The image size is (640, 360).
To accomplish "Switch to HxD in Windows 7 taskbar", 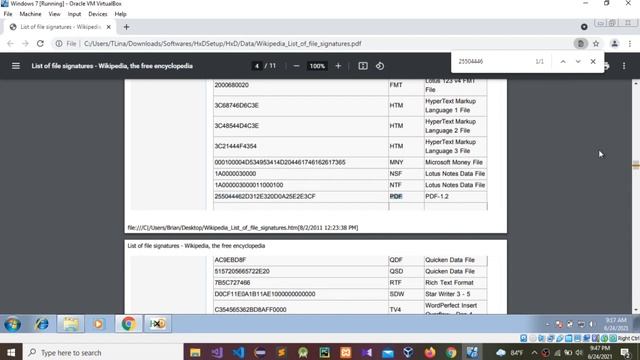I will [158, 324].
